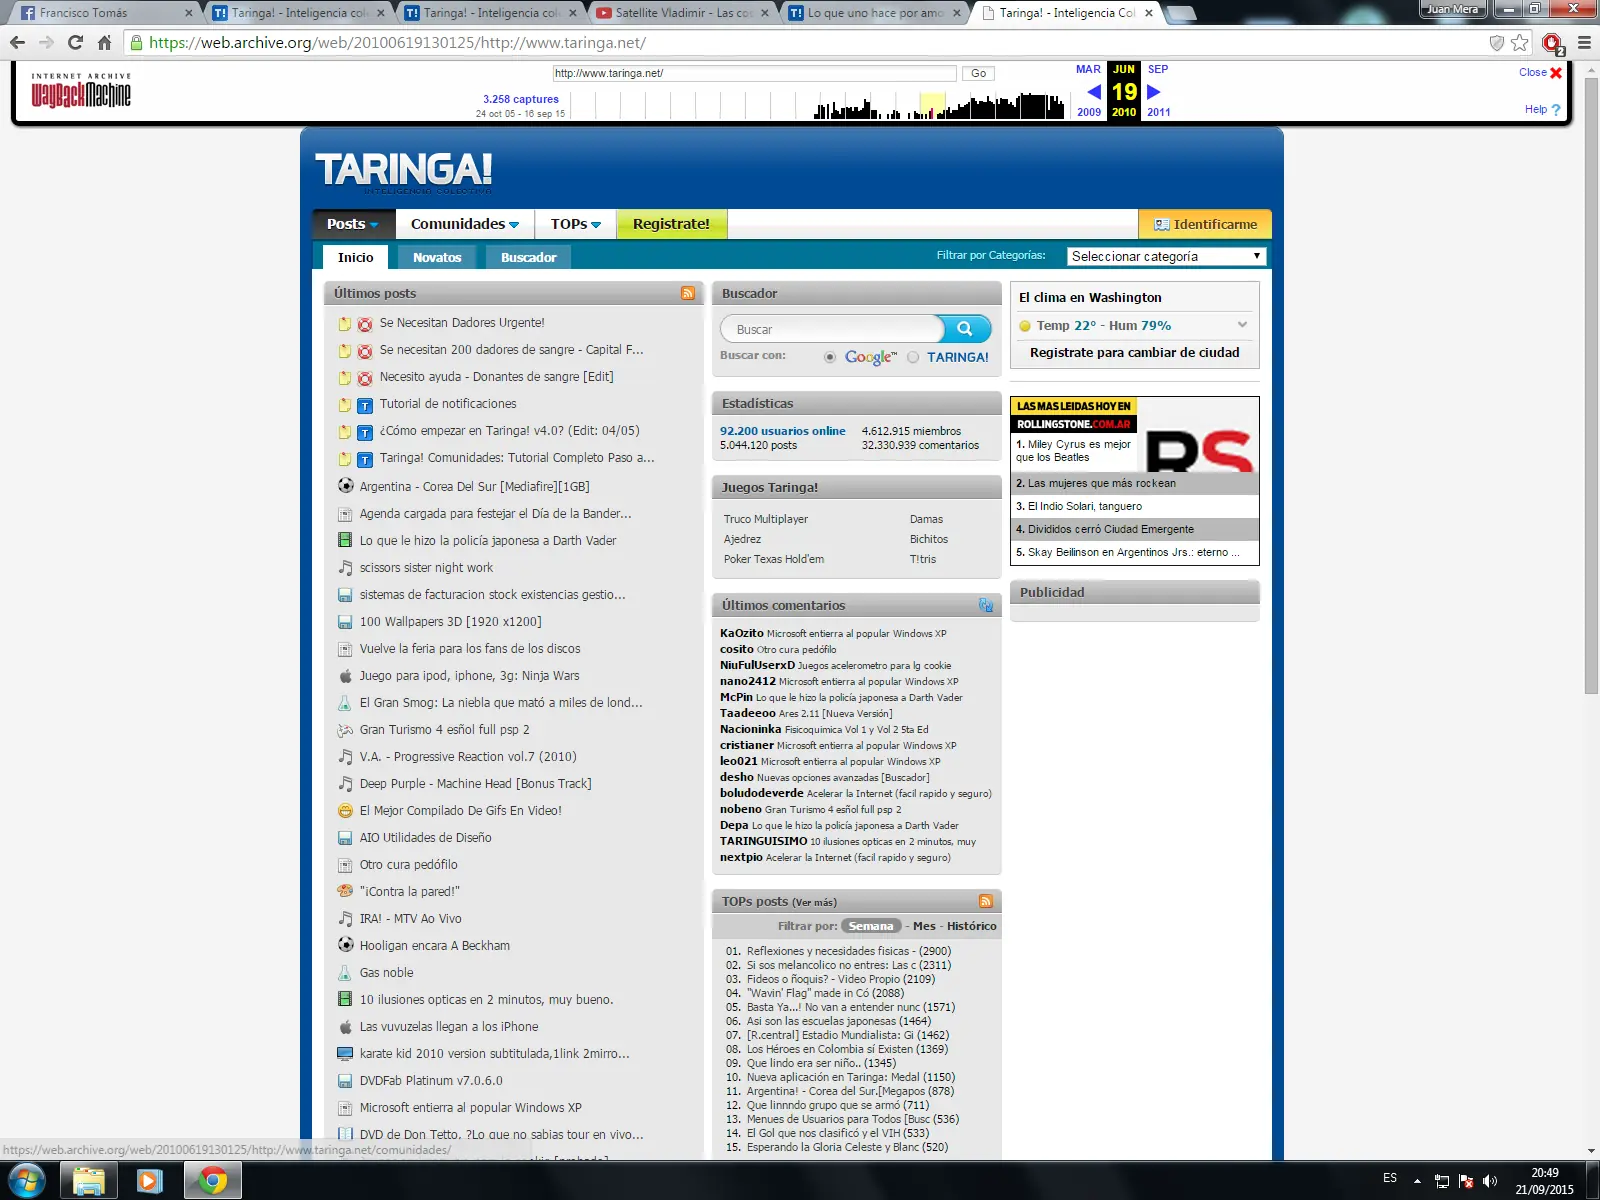Click the soccer ball icon beside 'Argentina - Corea Del Sur'
This screenshot has height=1200, width=1600.
pos(345,486)
